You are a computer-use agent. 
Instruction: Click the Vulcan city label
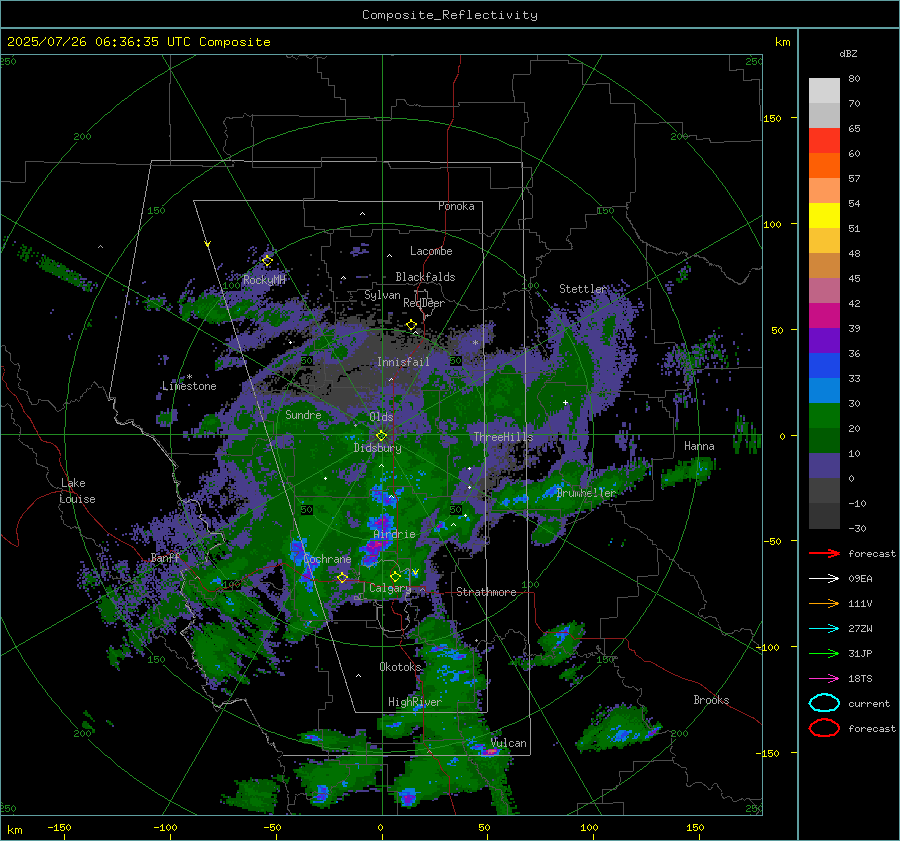508,743
